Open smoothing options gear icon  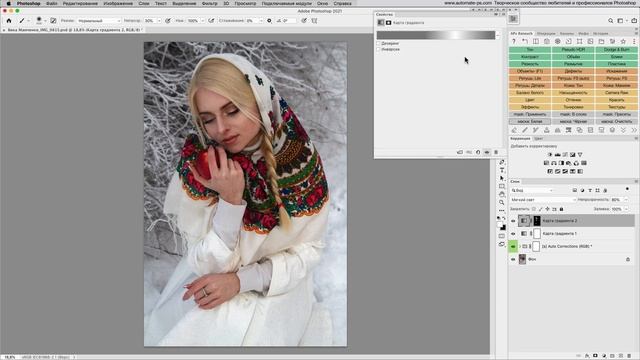click(x=269, y=20)
